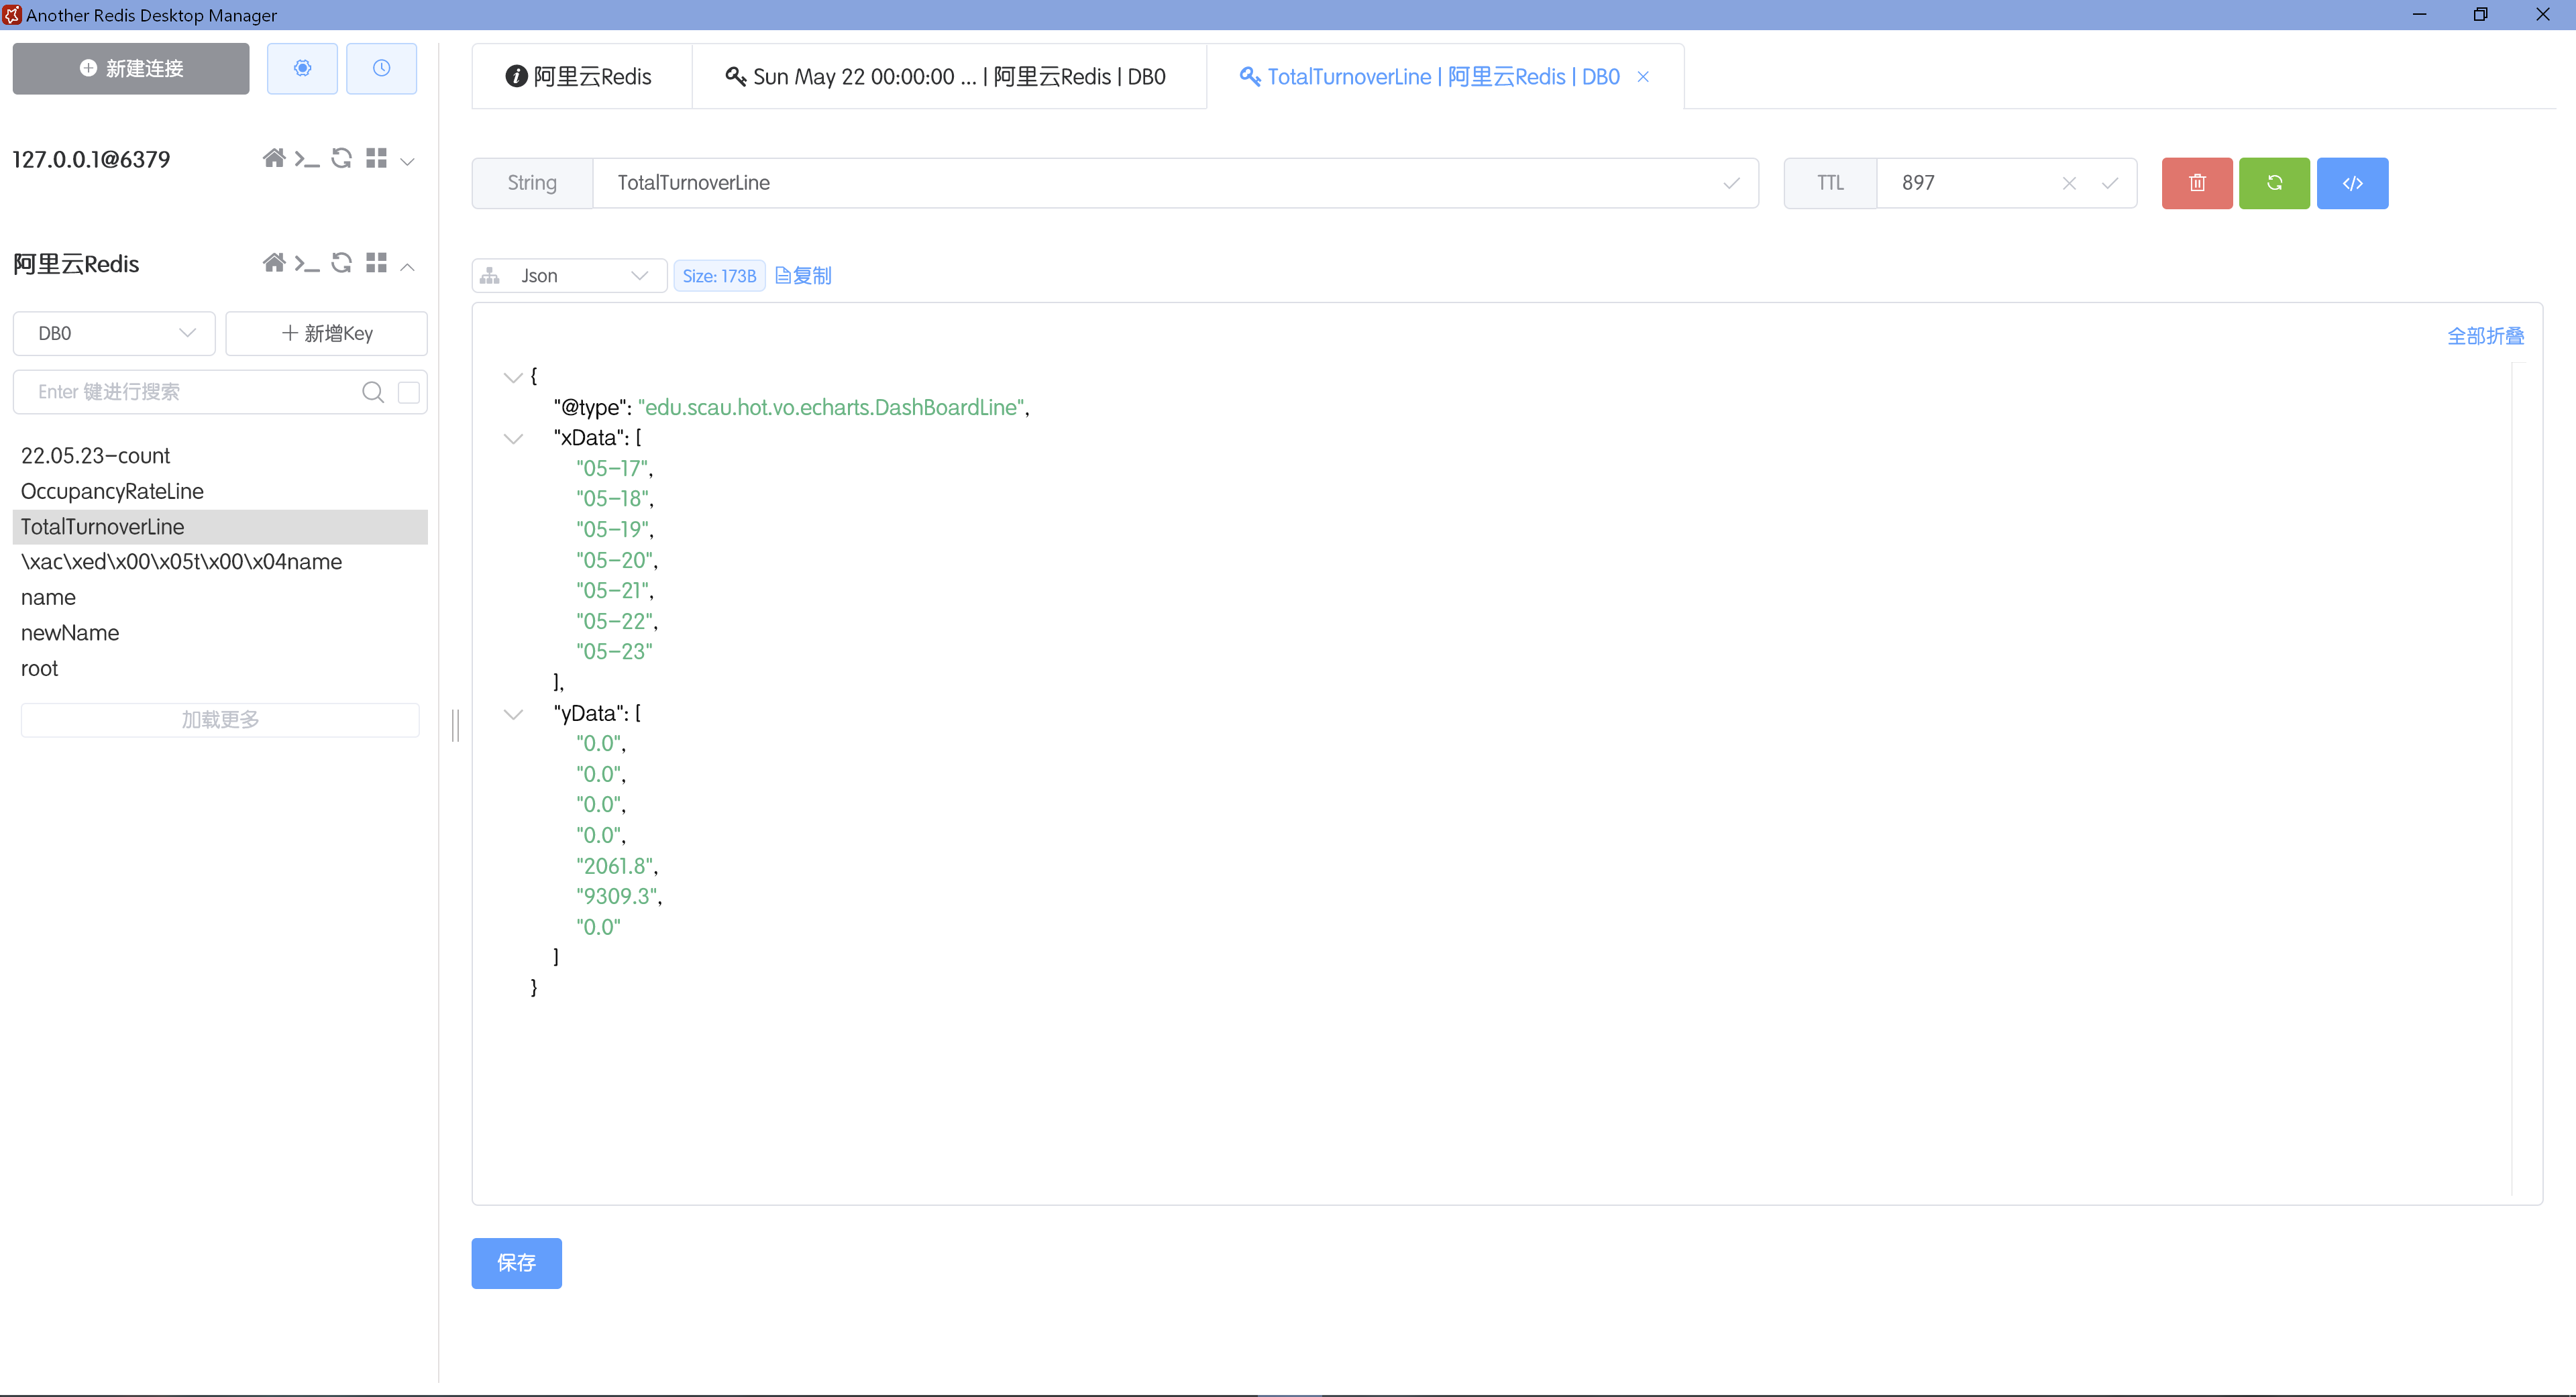Open the Json format viewer dropdown

click(x=569, y=276)
